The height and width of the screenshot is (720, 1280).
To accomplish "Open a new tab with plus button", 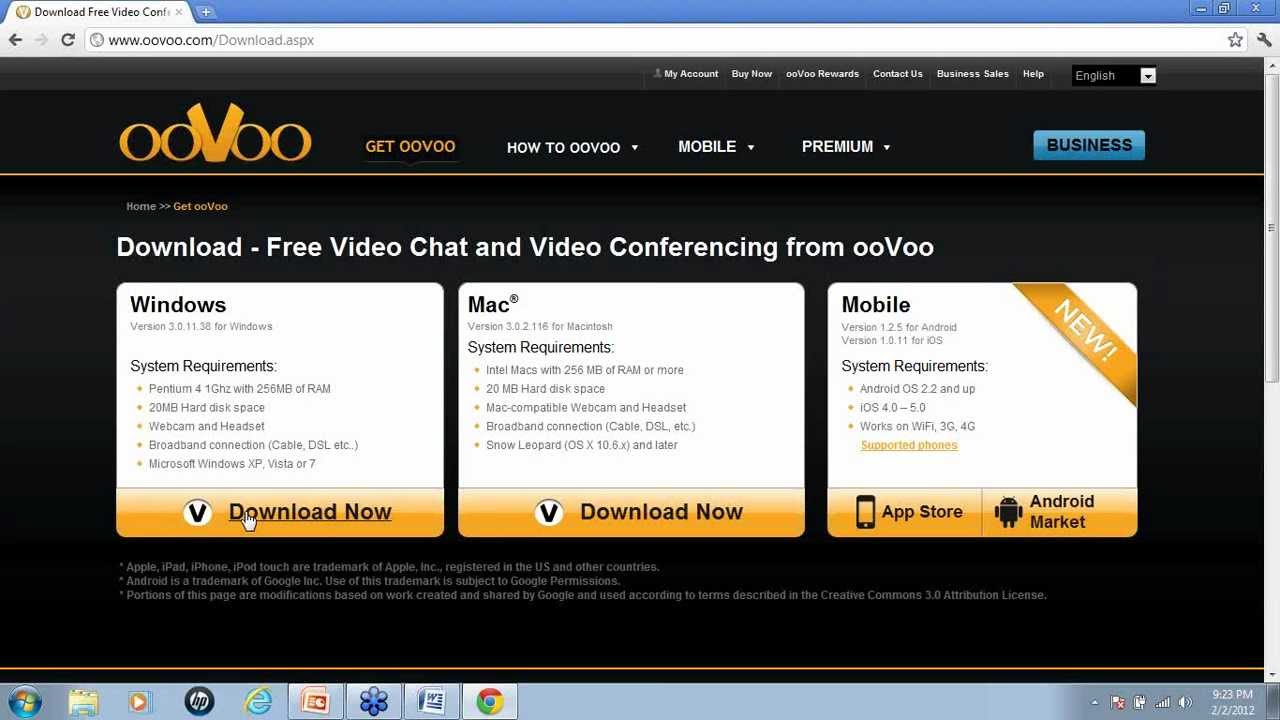I will pyautogui.click(x=205, y=12).
